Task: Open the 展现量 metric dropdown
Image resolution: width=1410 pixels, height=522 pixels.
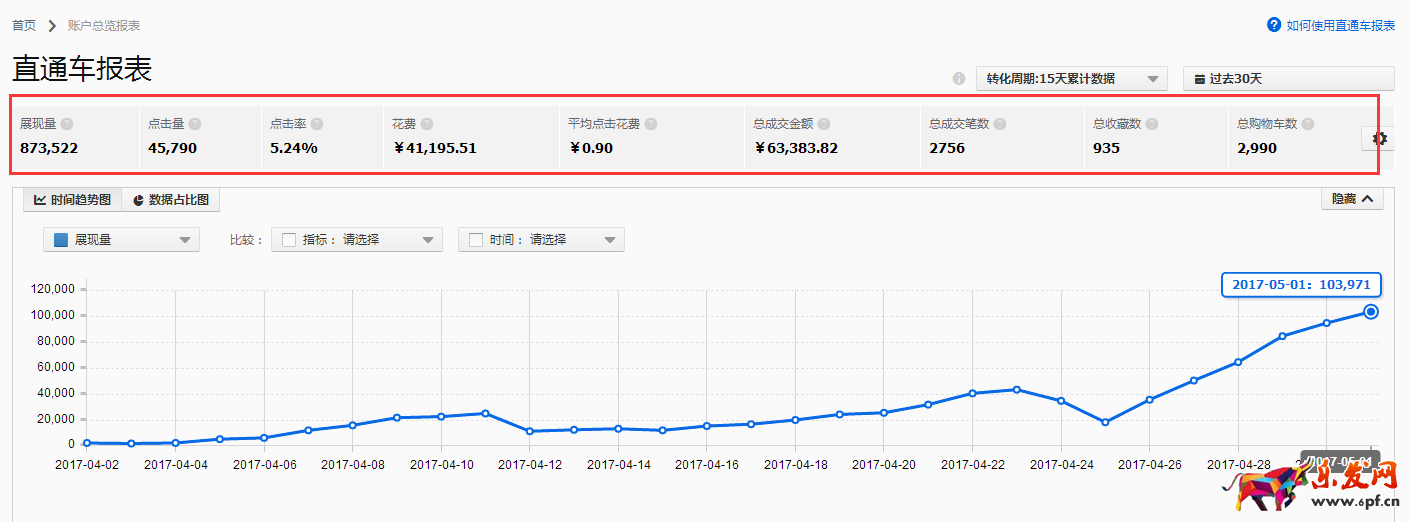Action: (x=121, y=240)
